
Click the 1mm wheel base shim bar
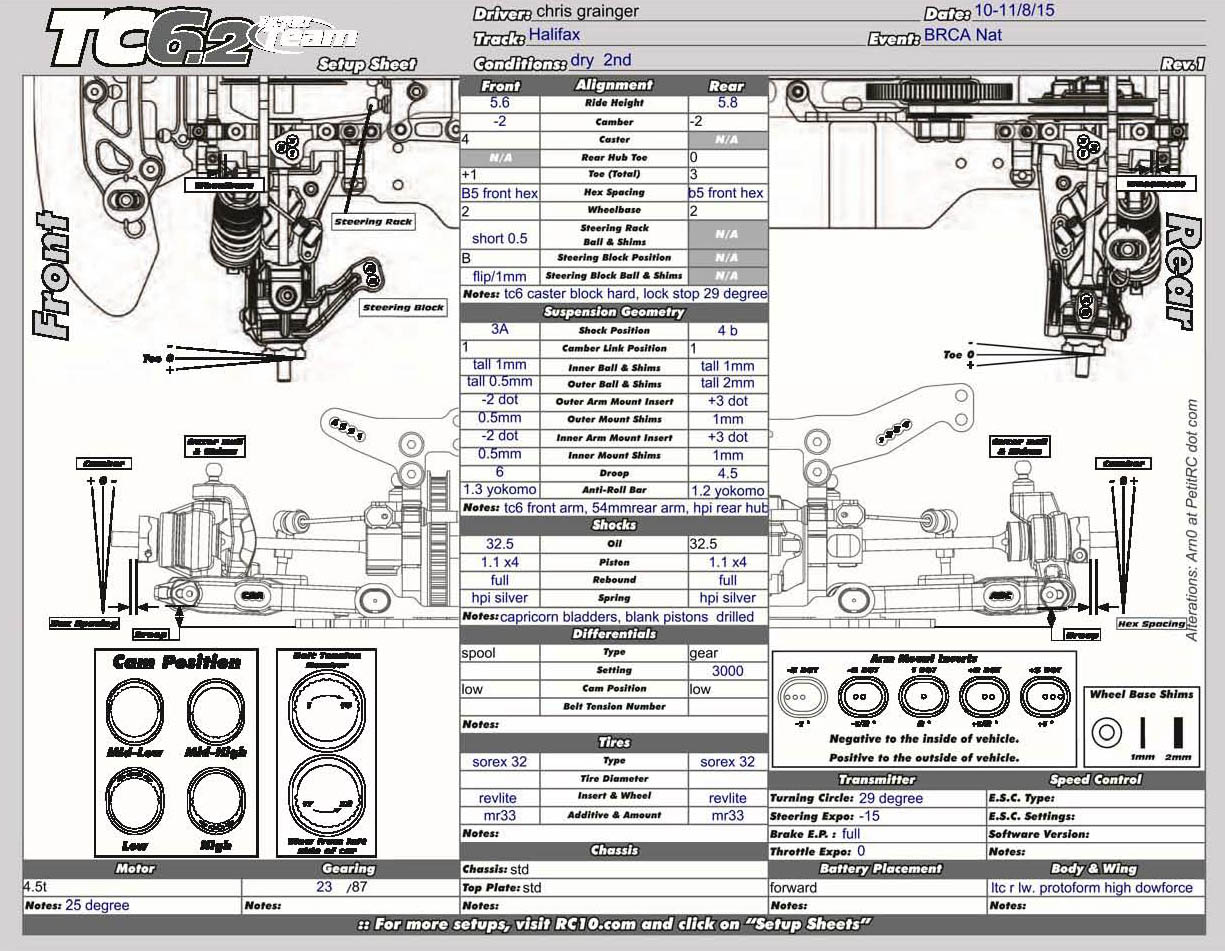point(1143,732)
